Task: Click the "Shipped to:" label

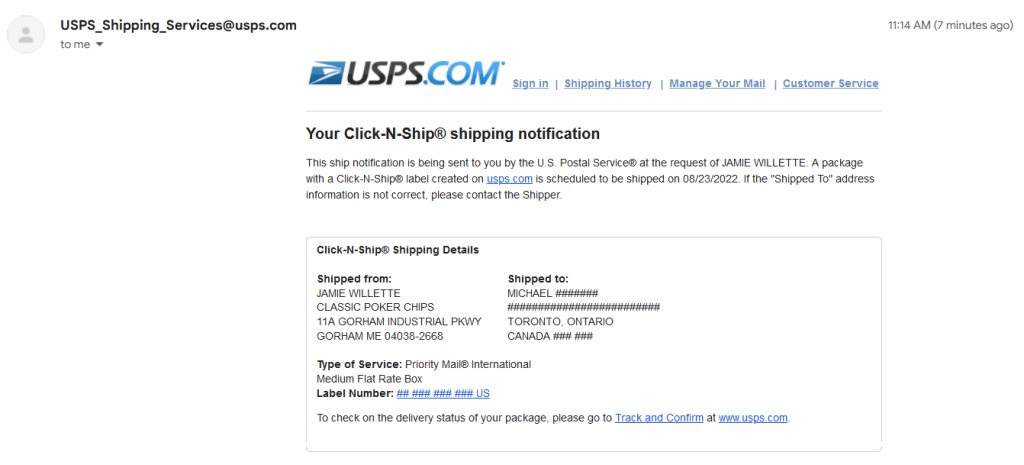Action: point(538,279)
